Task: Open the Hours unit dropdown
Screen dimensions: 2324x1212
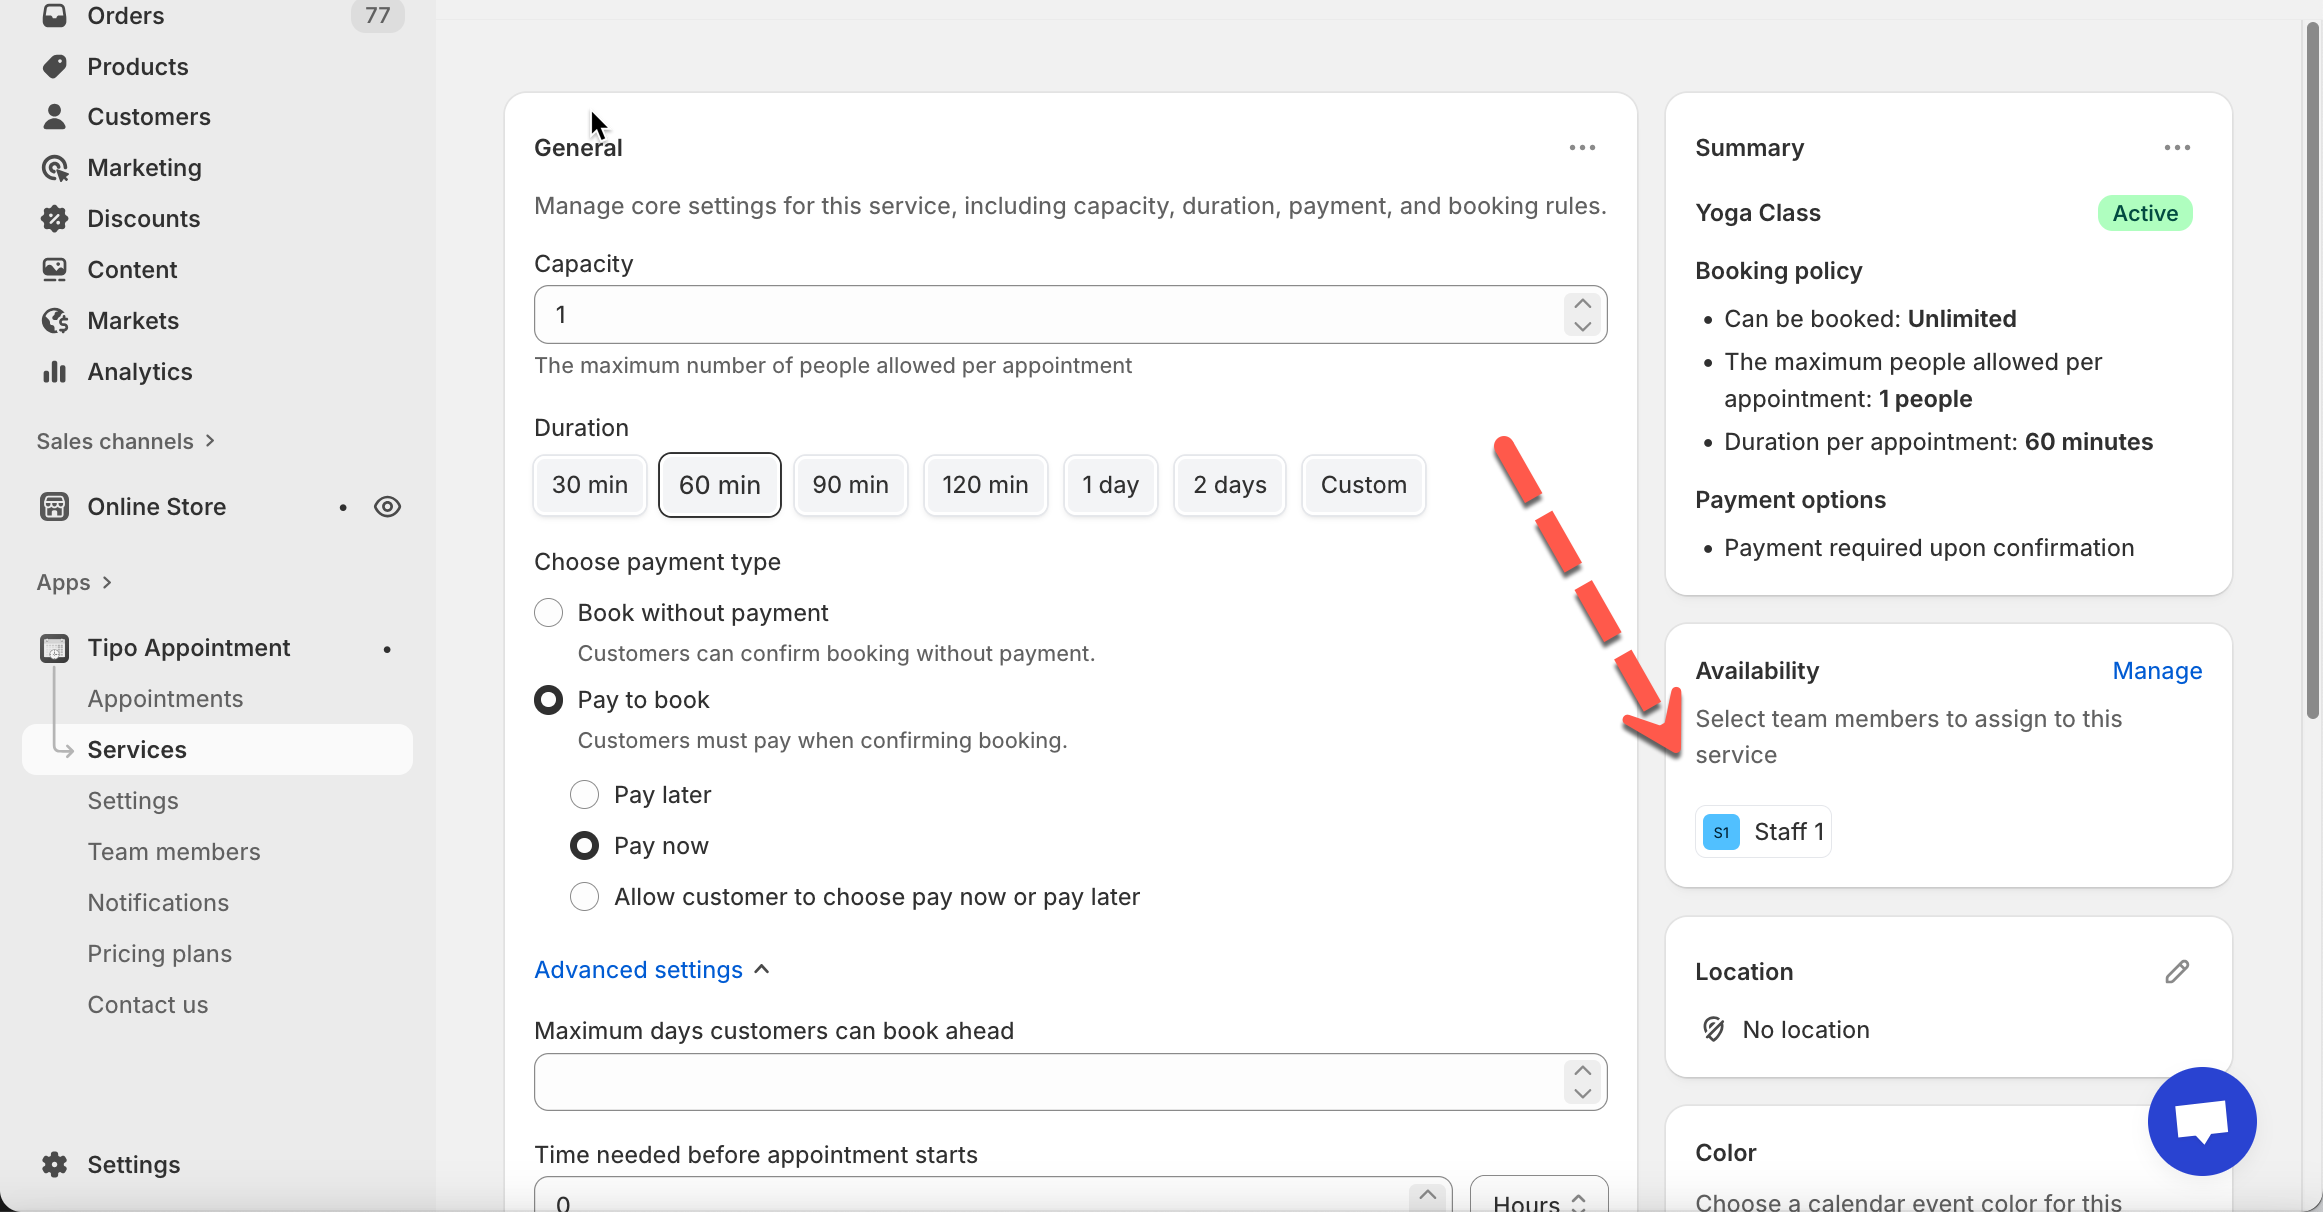Action: point(1538,1200)
